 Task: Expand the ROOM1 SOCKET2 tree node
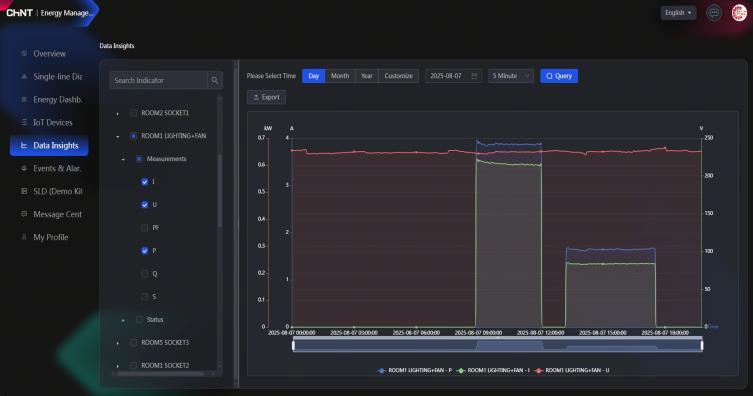[118, 366]
